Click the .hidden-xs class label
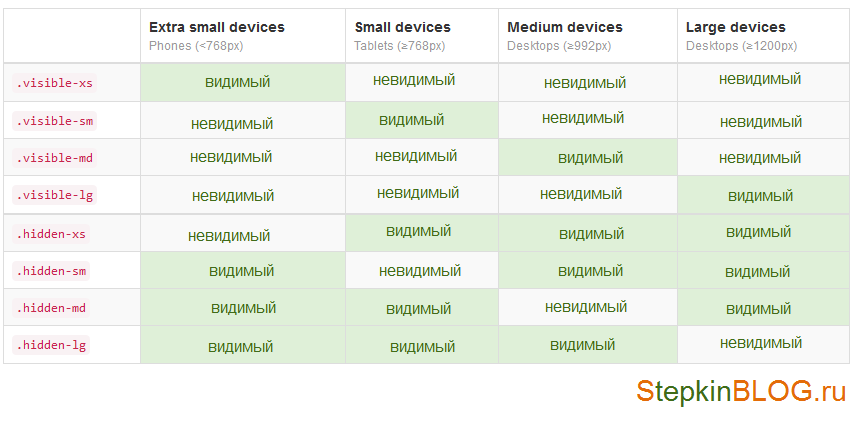This screenshot has height=429, width=868. click(51, 234)
